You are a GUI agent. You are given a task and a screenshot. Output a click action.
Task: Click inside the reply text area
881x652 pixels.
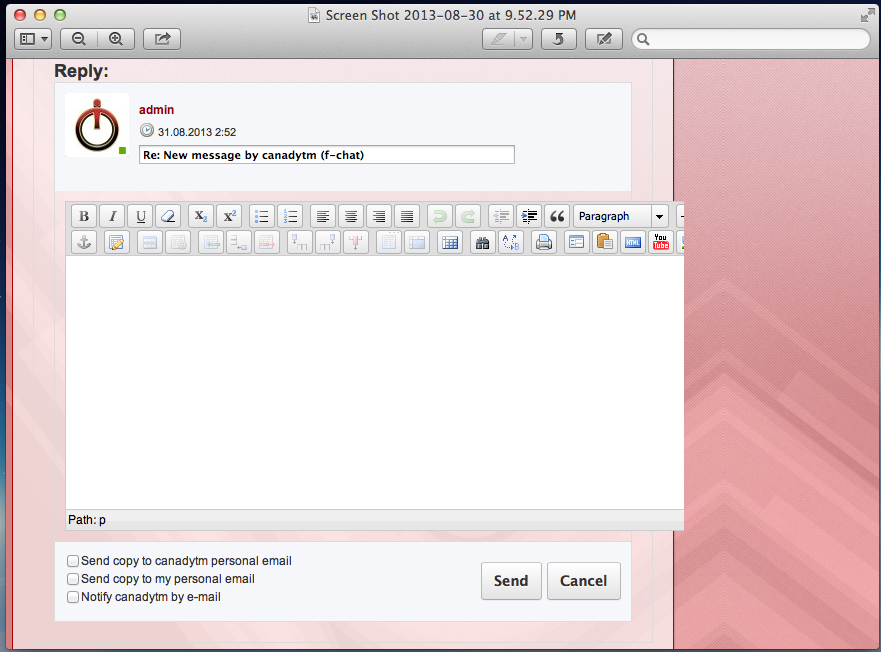[x=375, y=382]
